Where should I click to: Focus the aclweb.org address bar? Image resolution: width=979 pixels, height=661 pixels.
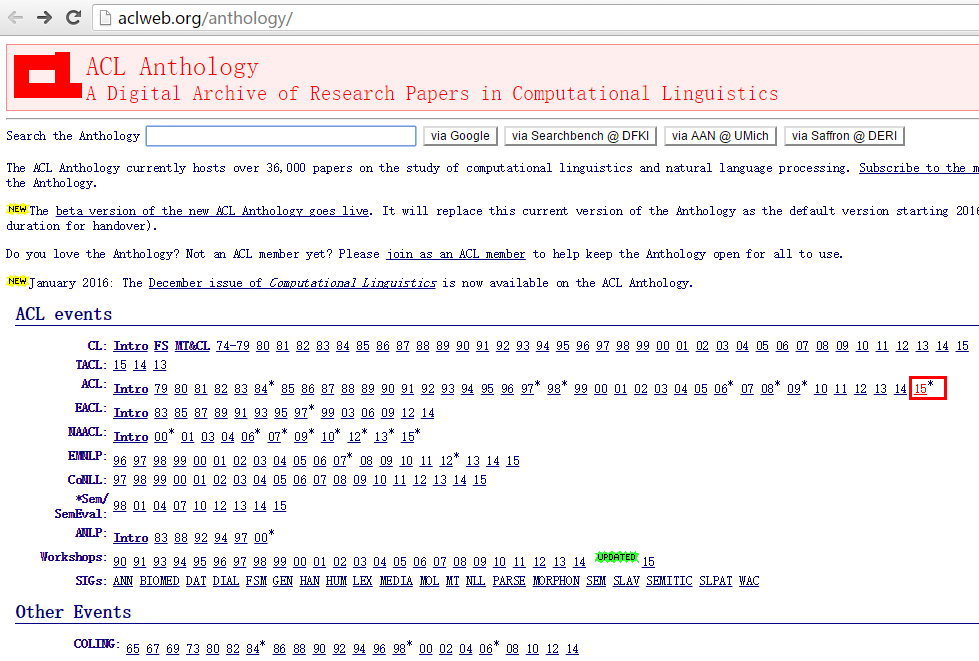[537, 18]
